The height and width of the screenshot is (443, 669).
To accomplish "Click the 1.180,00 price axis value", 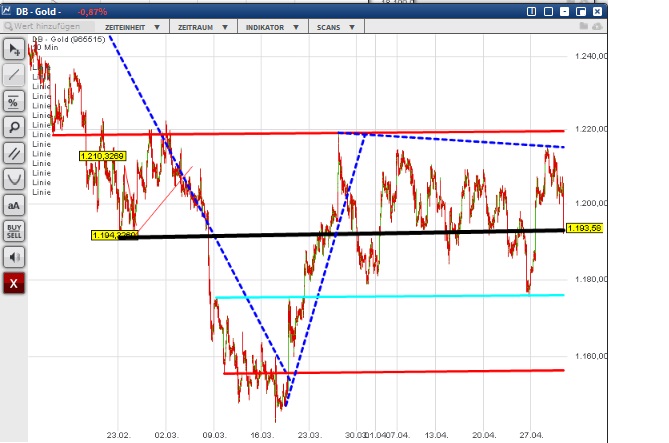I will (x=591, y=279).
